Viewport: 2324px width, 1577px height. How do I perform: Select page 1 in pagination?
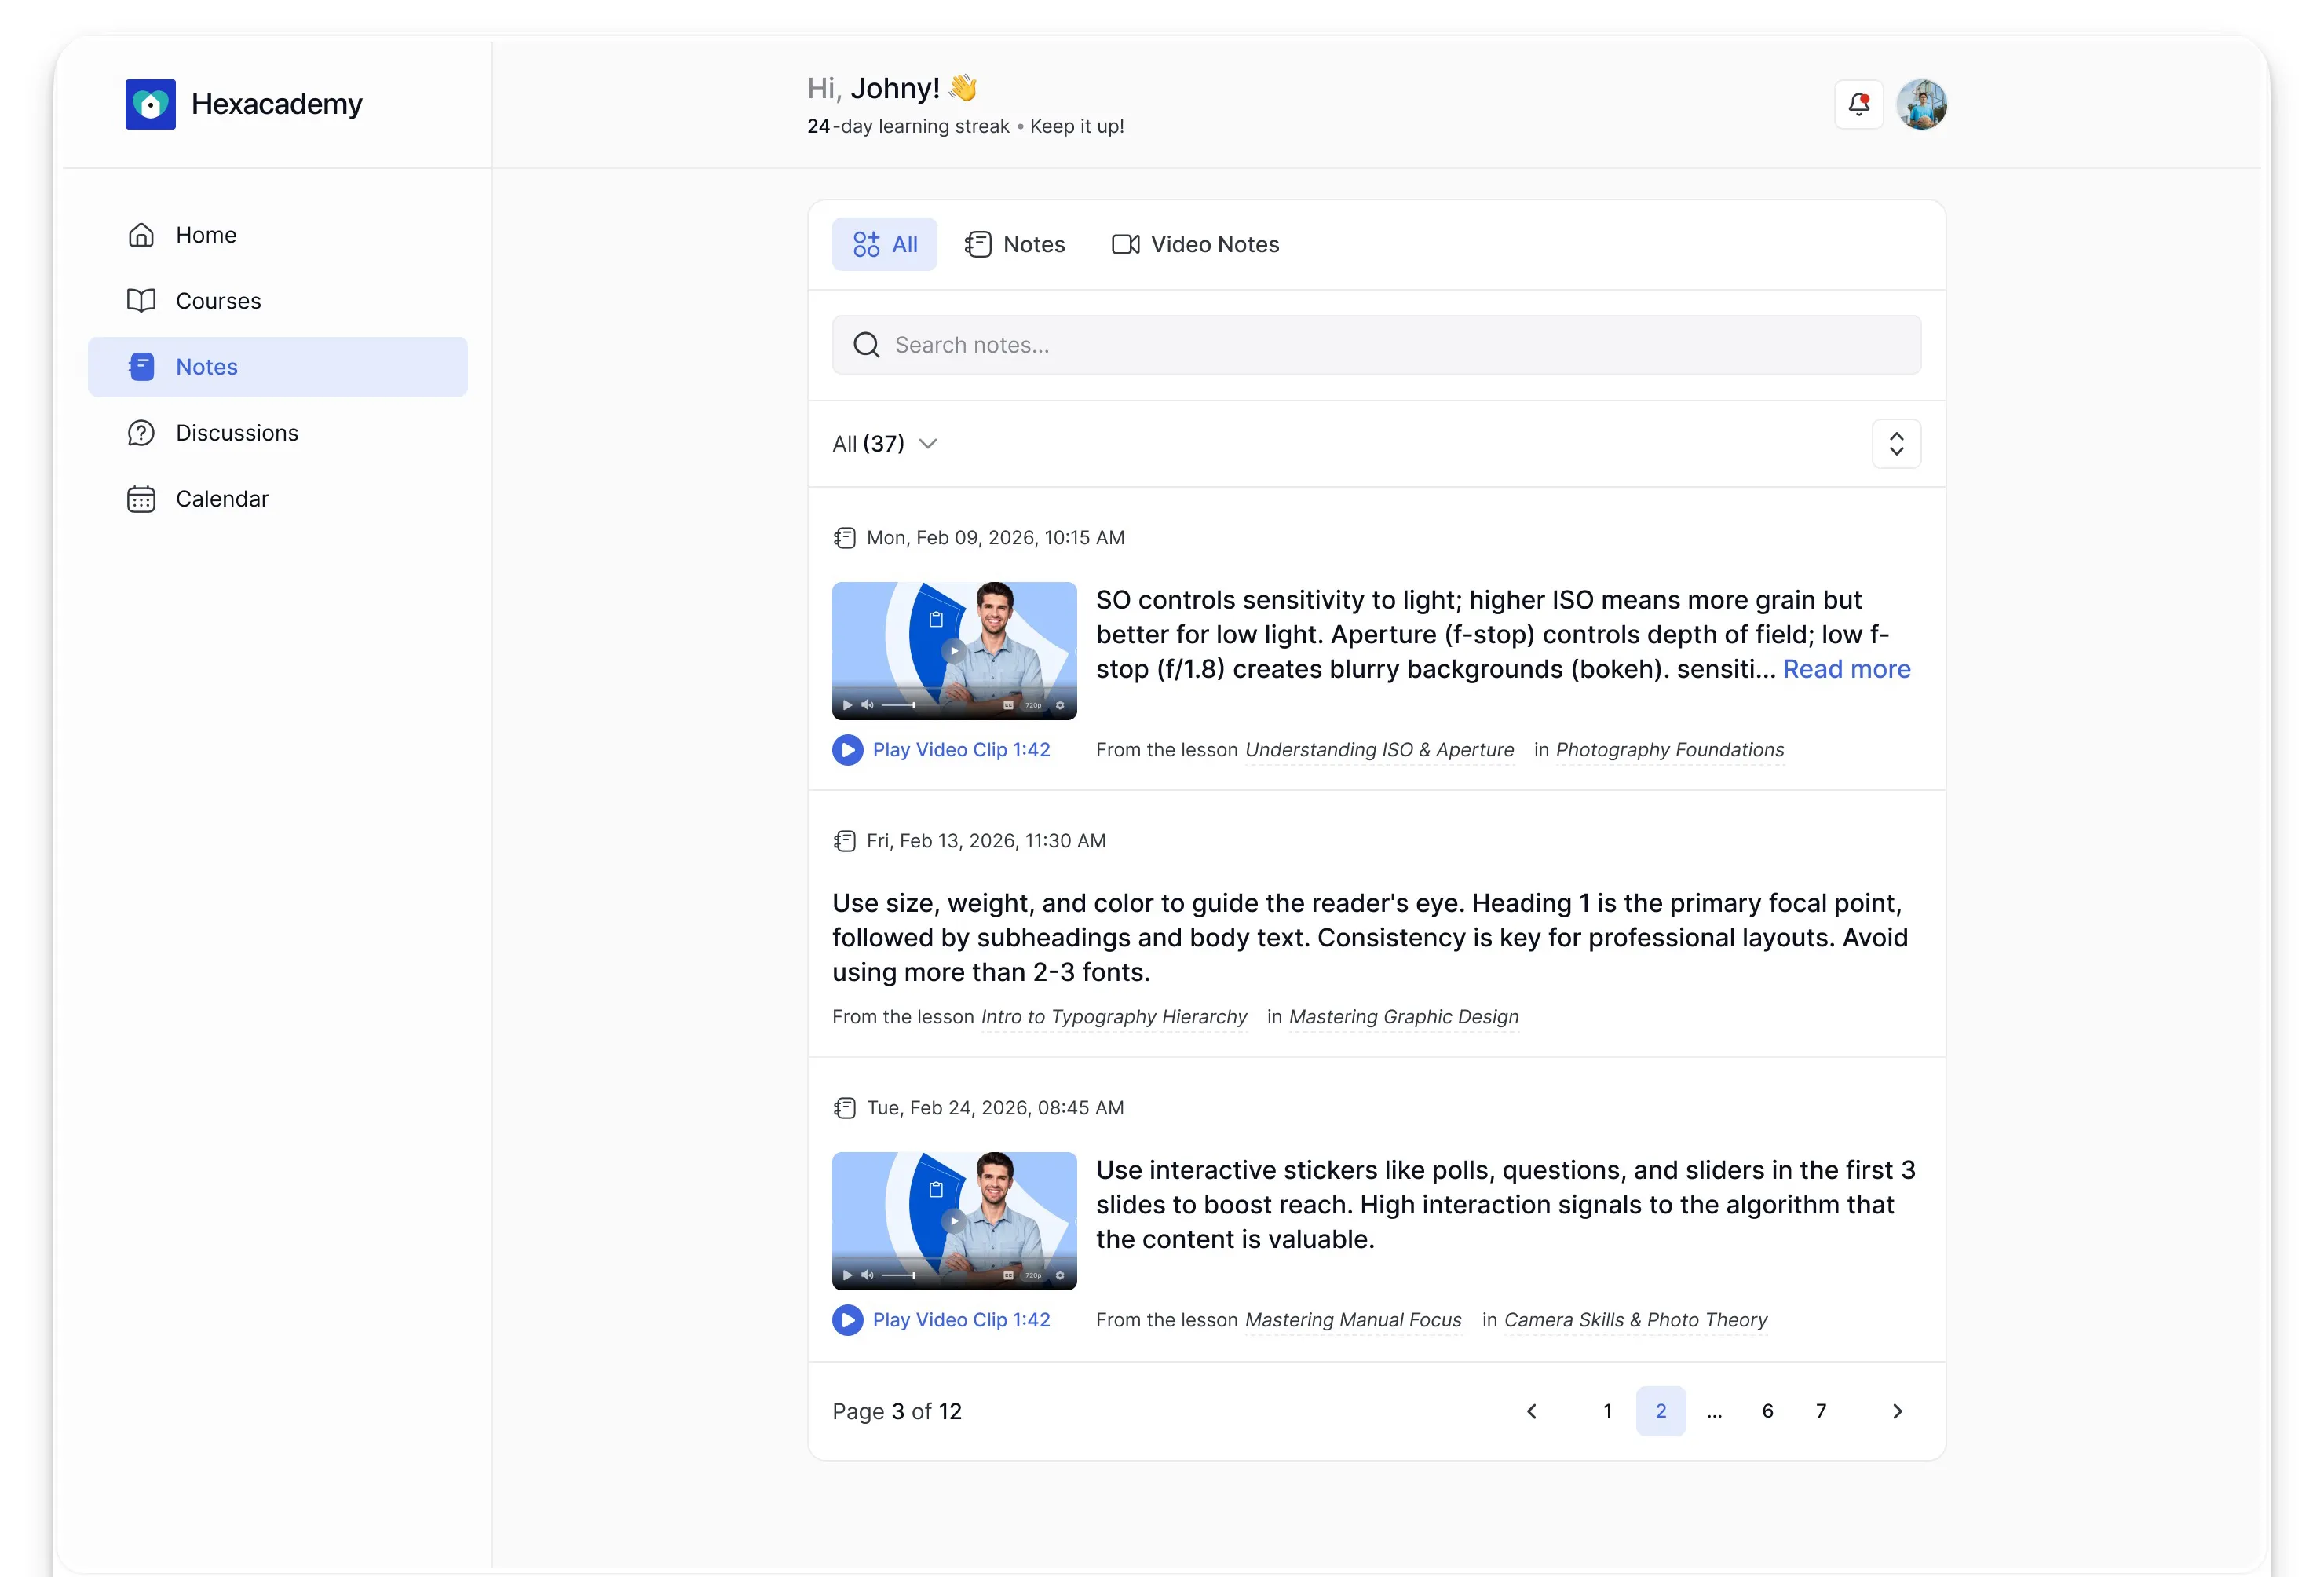(x=1608, y=1412)
